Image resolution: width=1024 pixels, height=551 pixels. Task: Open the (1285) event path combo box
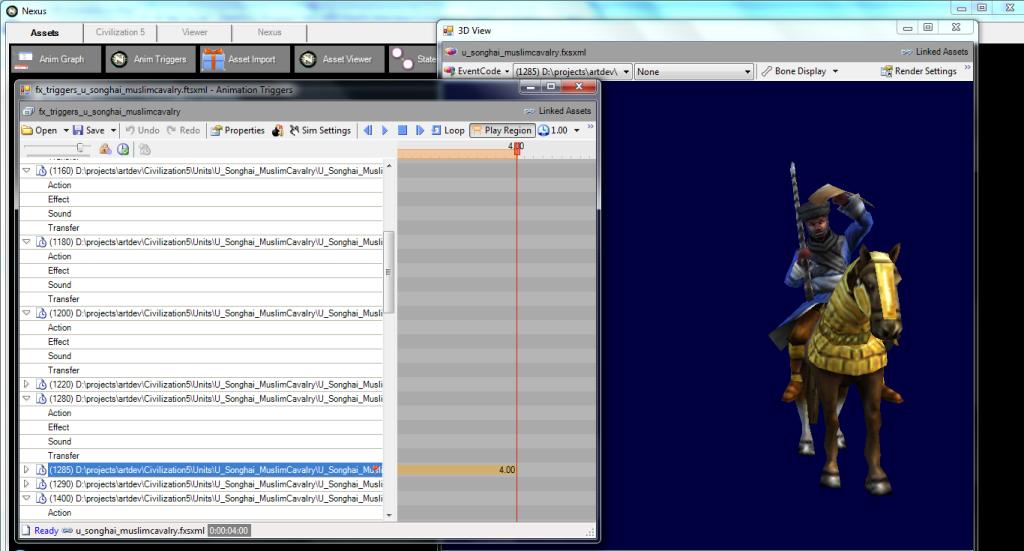[572, 71]
